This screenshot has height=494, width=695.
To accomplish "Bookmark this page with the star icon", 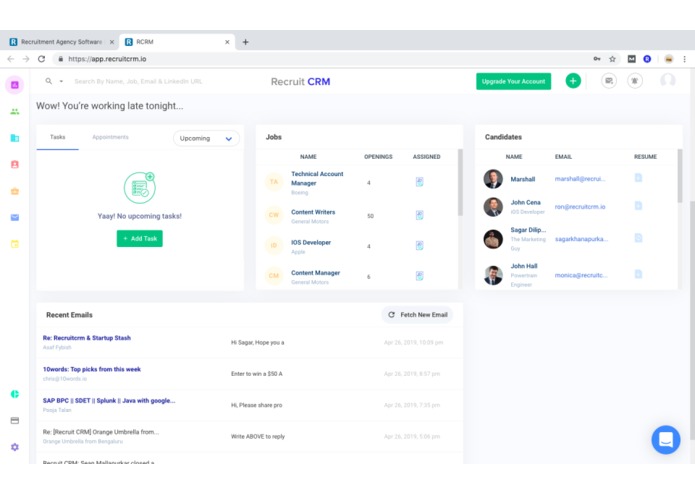I will 612,59.
